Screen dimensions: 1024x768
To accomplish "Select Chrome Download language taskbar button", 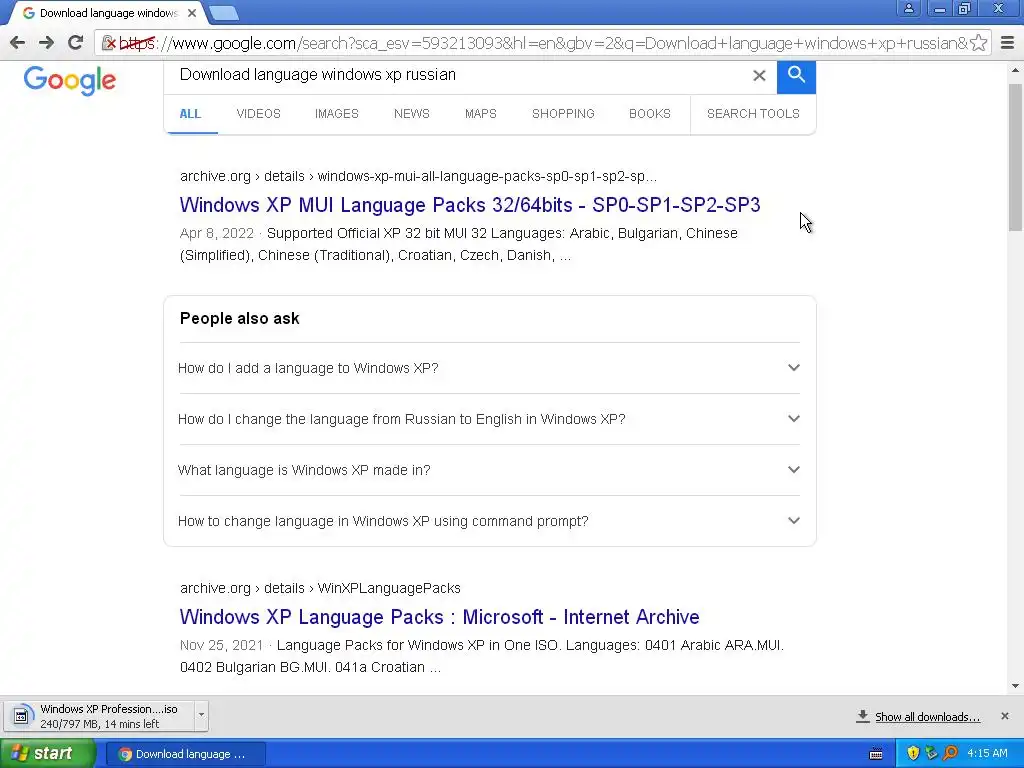I will 185,754.
